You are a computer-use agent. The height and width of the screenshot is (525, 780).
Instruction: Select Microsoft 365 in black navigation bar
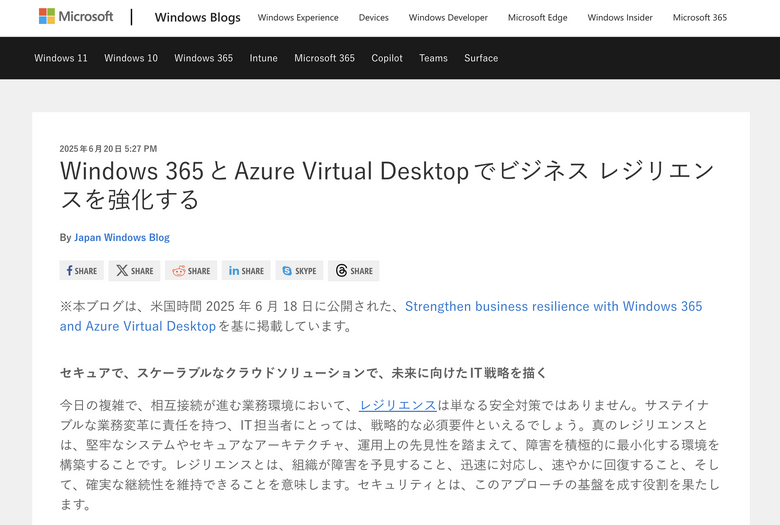324,58
